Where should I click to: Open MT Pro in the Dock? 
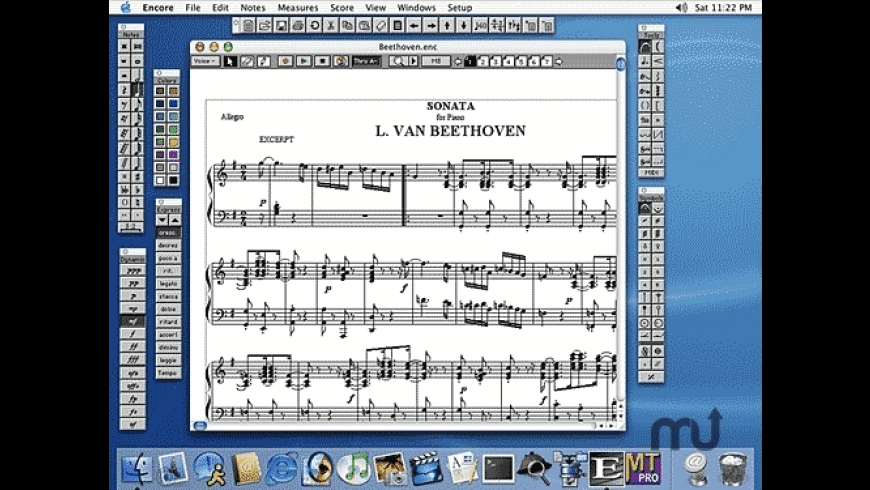643,468
